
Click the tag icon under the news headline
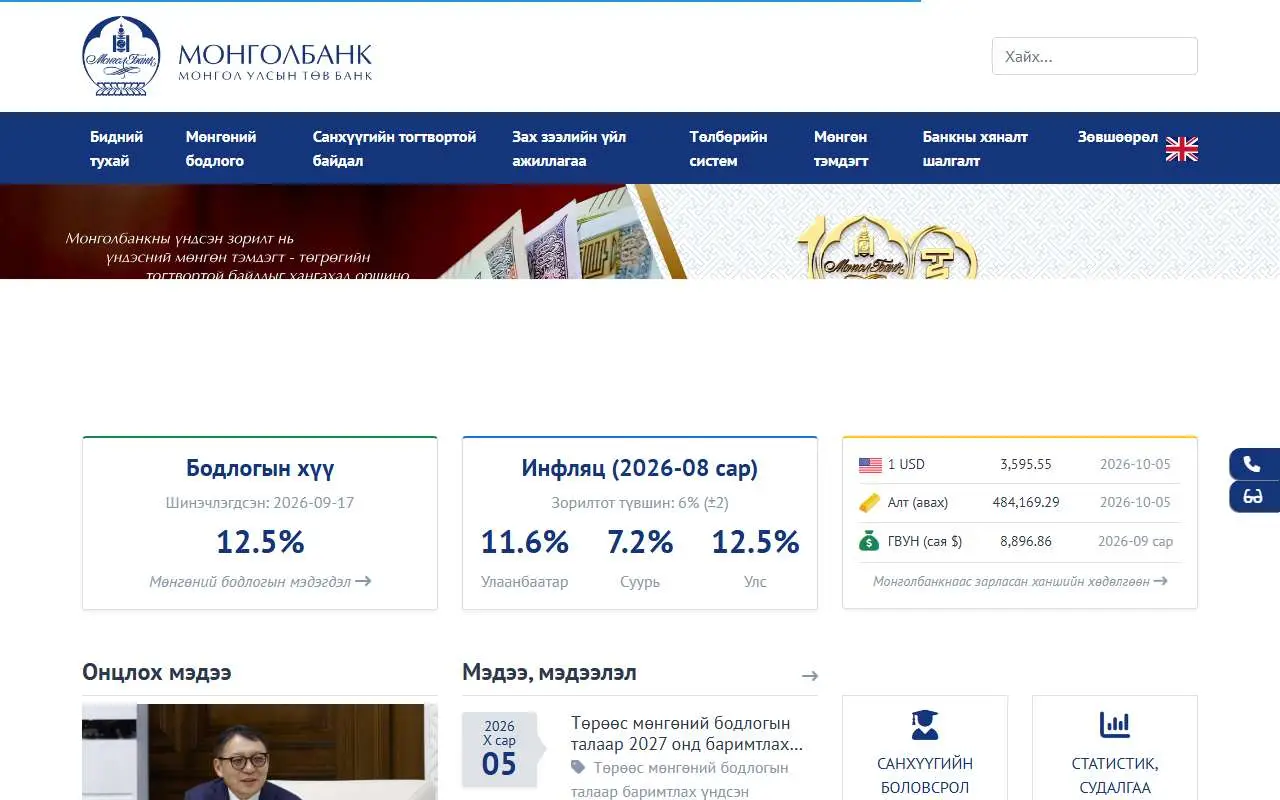pos(578,767)
